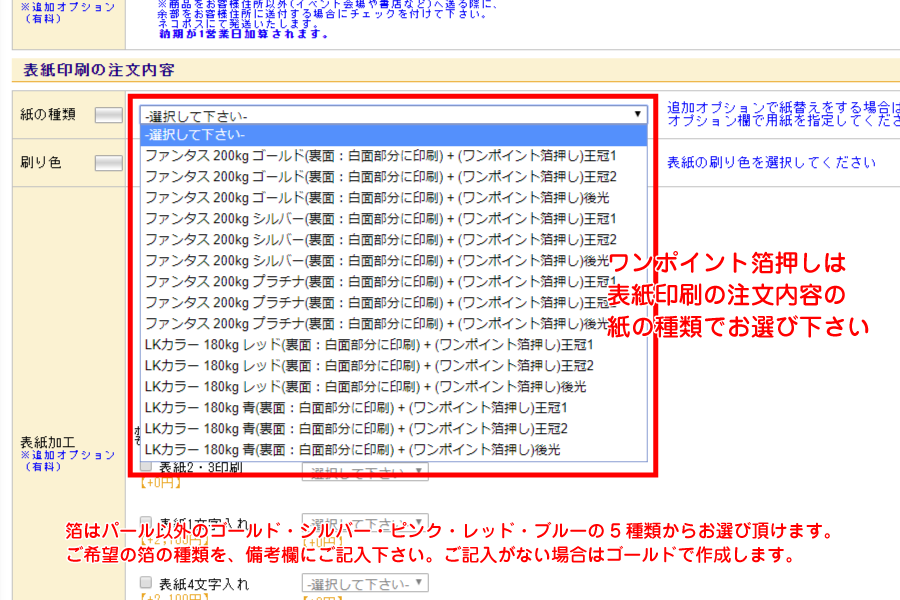Open dropdown next to 表紙4文字入れ

point(365,583)
